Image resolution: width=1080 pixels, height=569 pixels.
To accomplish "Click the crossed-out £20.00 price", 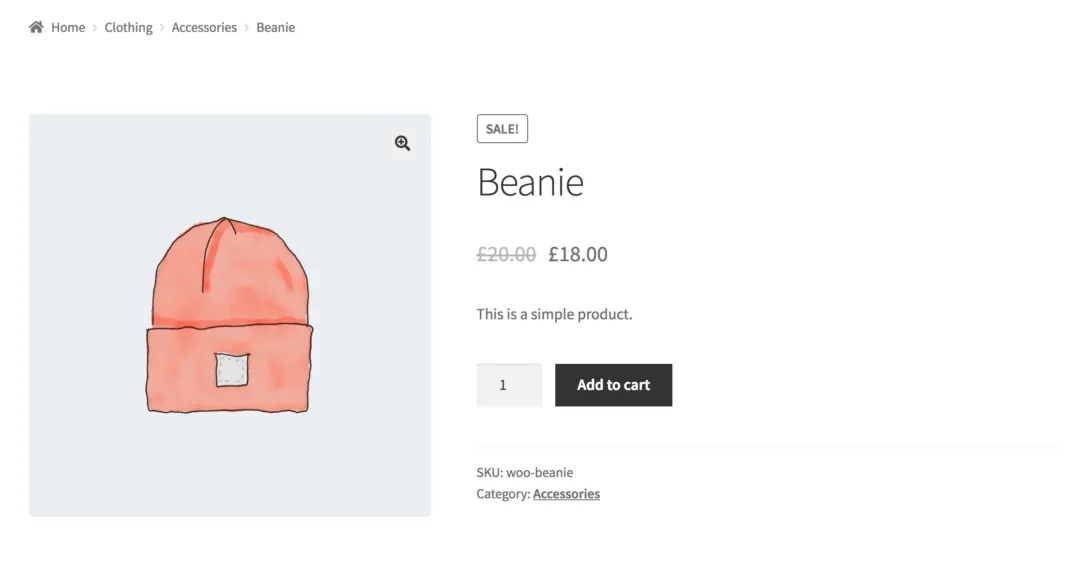I will [506, 254].
